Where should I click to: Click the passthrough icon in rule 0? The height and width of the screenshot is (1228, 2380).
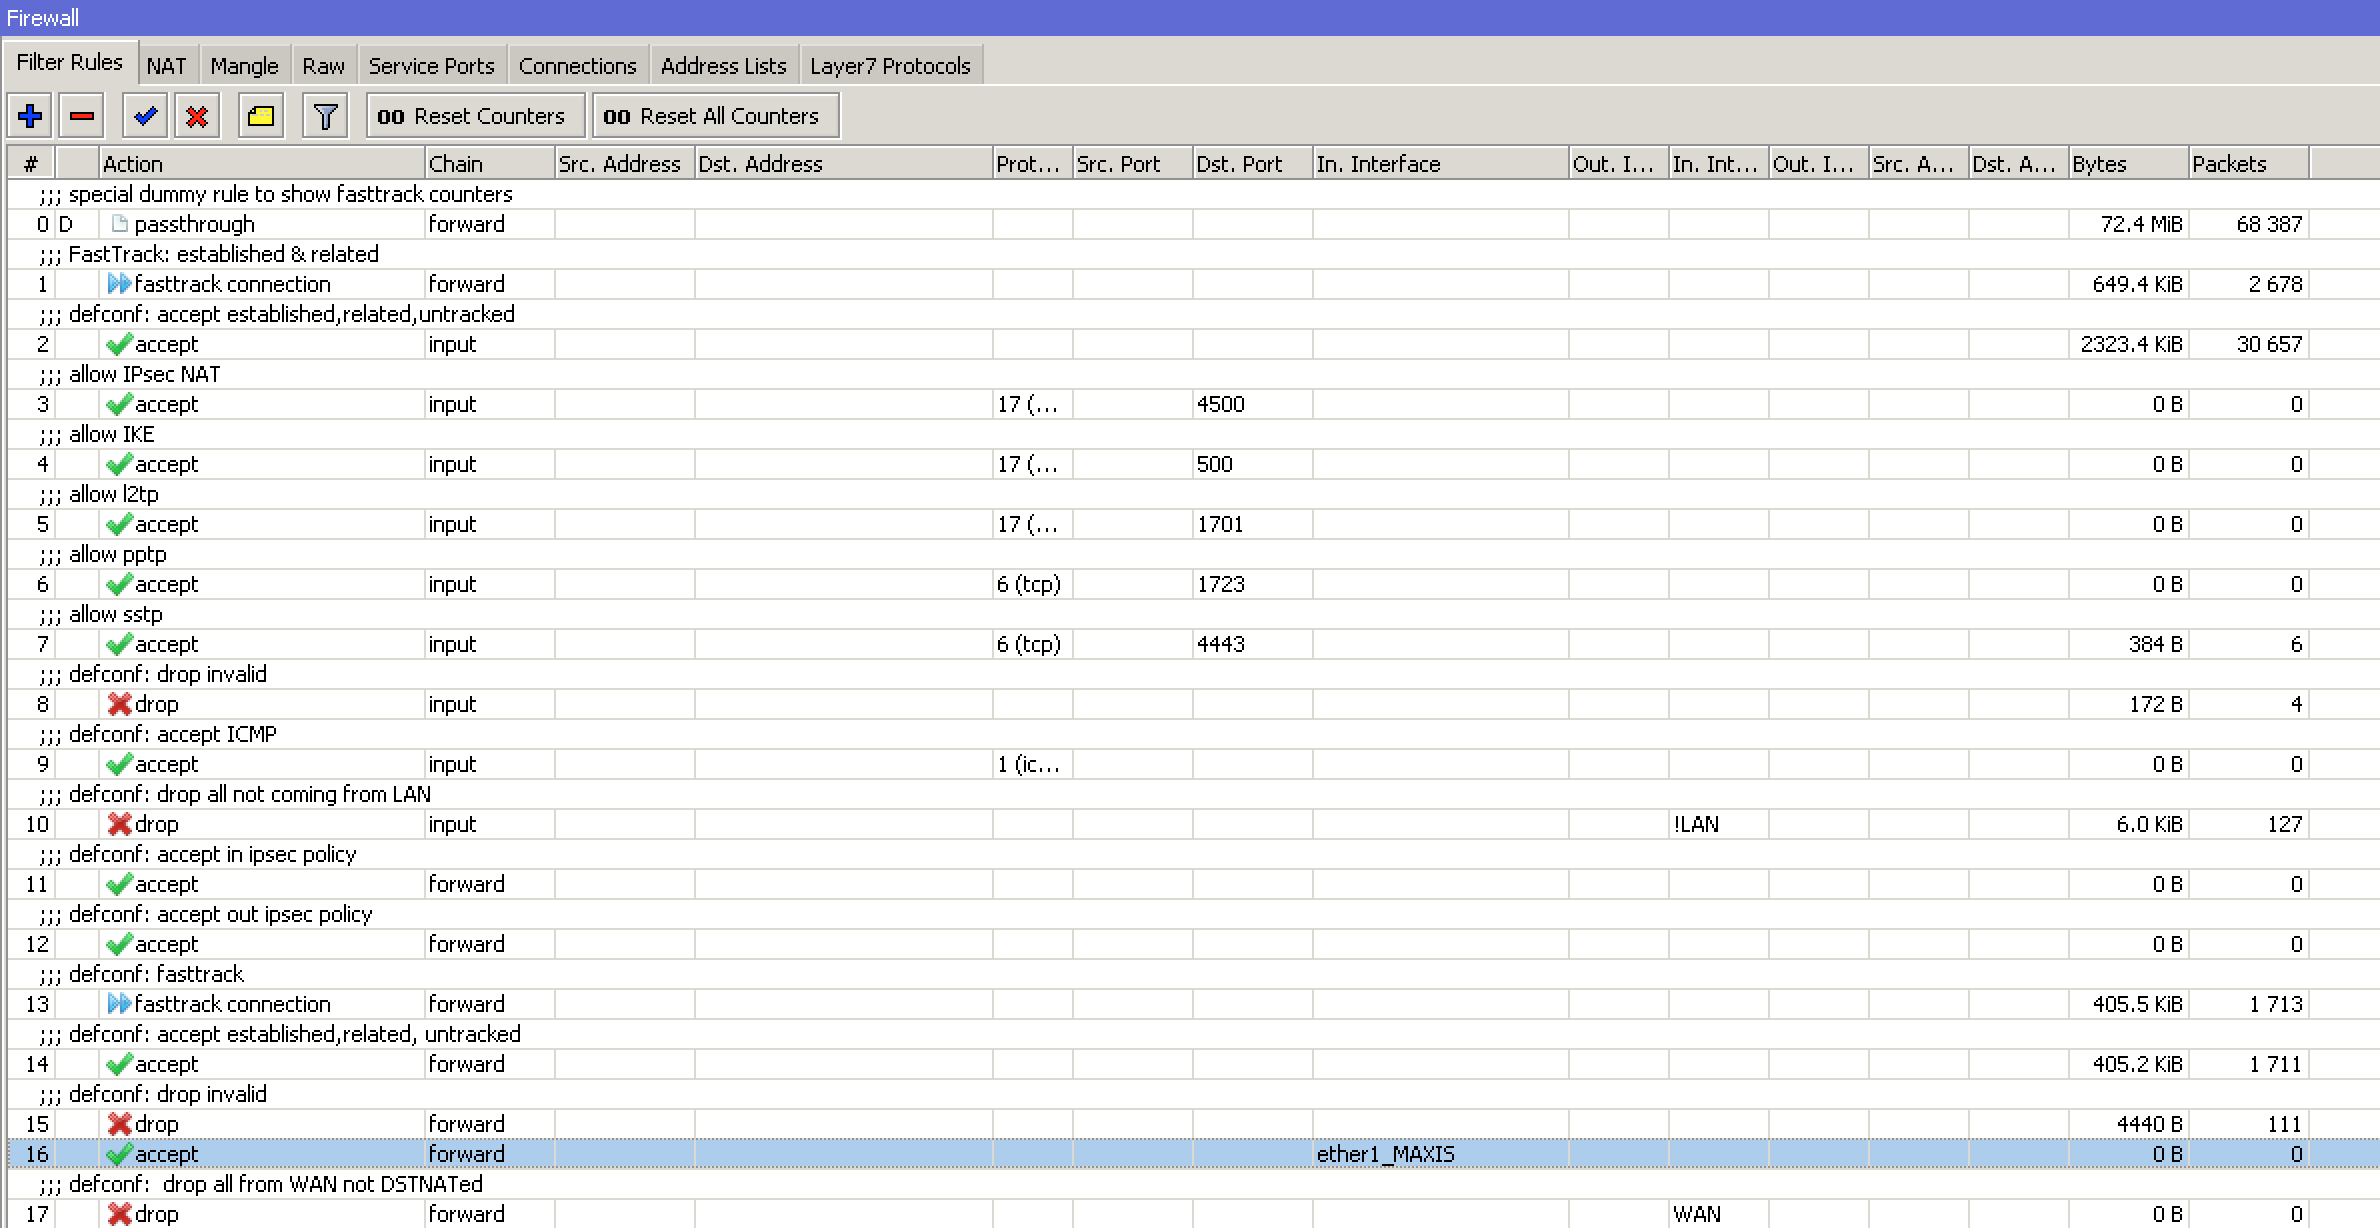[120, 224]
